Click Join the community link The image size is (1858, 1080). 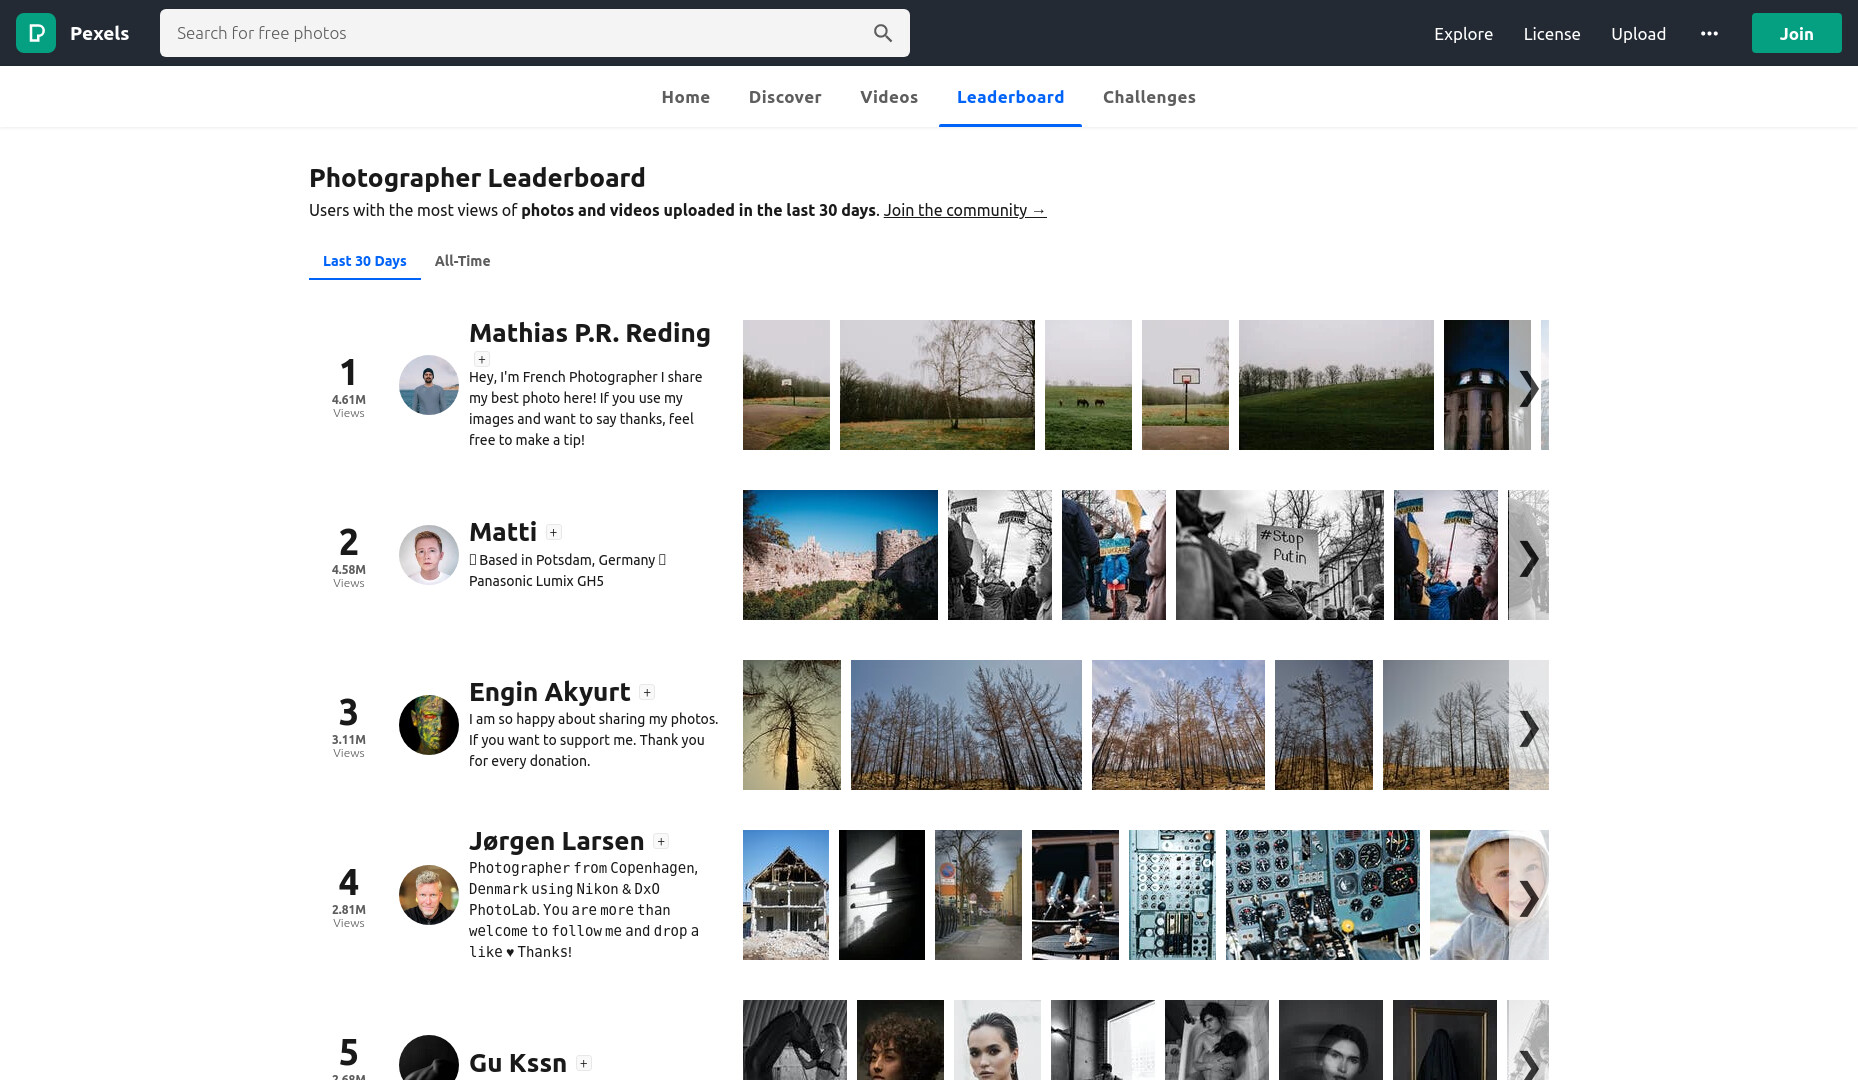pyautogui.click(x=964, y=210)
